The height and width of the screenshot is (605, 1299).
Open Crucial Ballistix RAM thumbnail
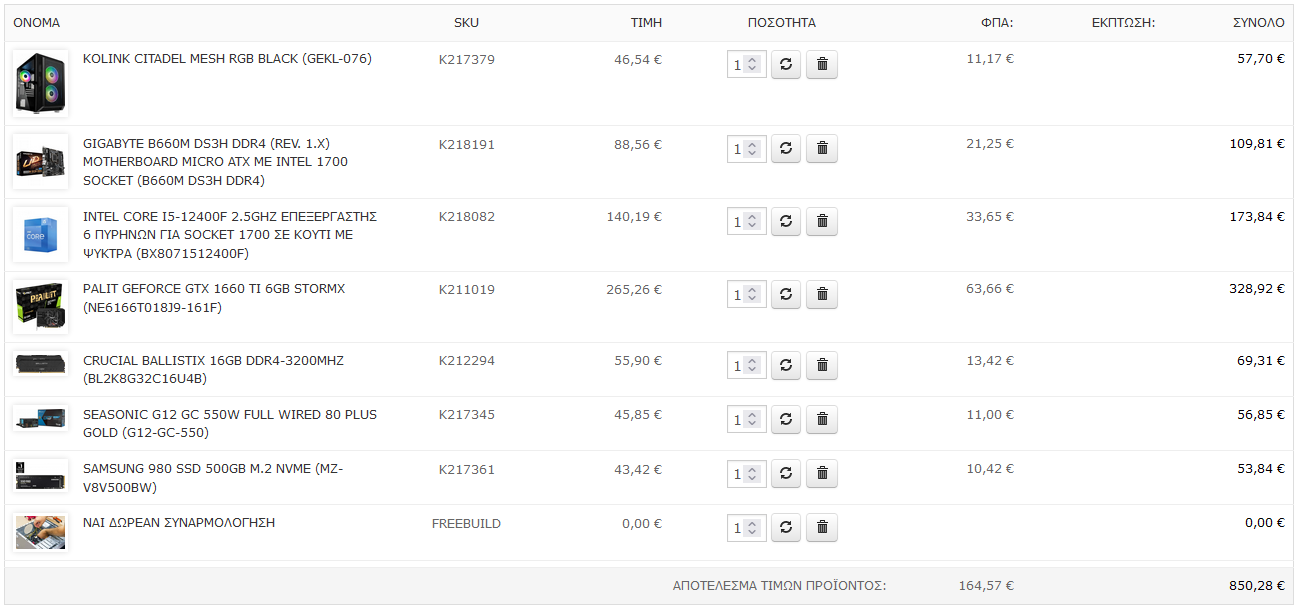point(41,363)
